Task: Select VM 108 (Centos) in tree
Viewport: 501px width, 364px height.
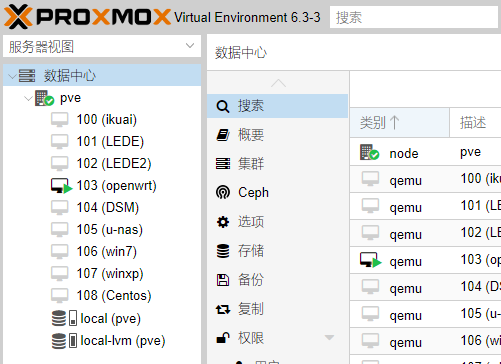Action: (x=114, y=295)
